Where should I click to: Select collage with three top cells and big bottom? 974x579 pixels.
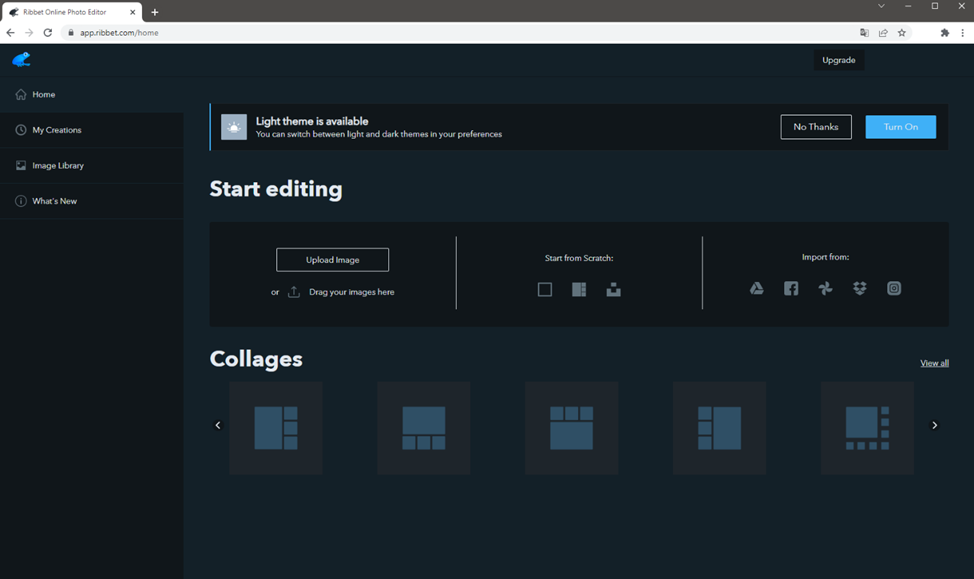pos(571,428)
